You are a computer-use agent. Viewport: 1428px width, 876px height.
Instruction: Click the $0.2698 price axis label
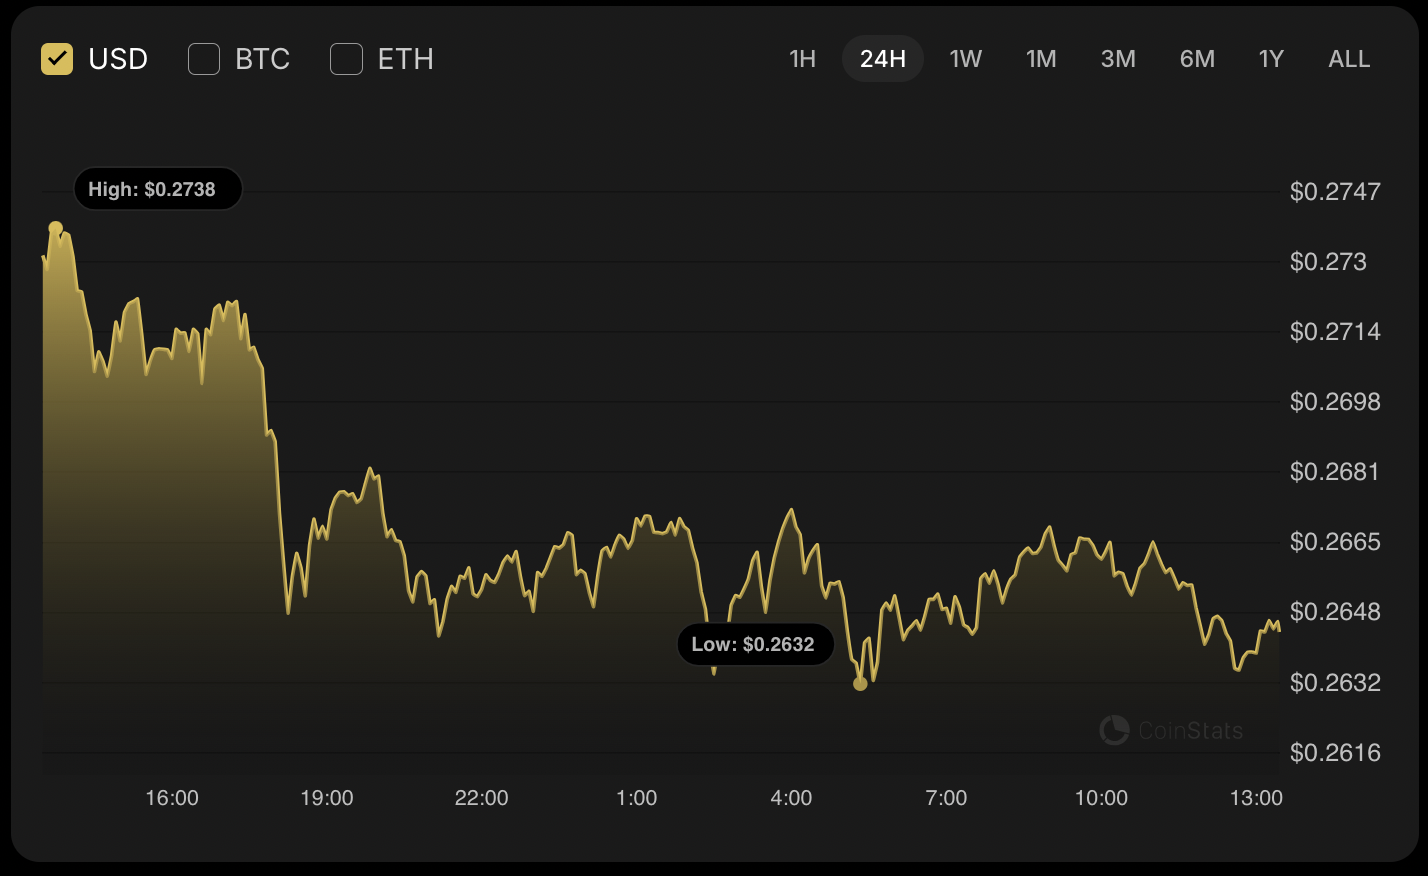click(1335, 402)
